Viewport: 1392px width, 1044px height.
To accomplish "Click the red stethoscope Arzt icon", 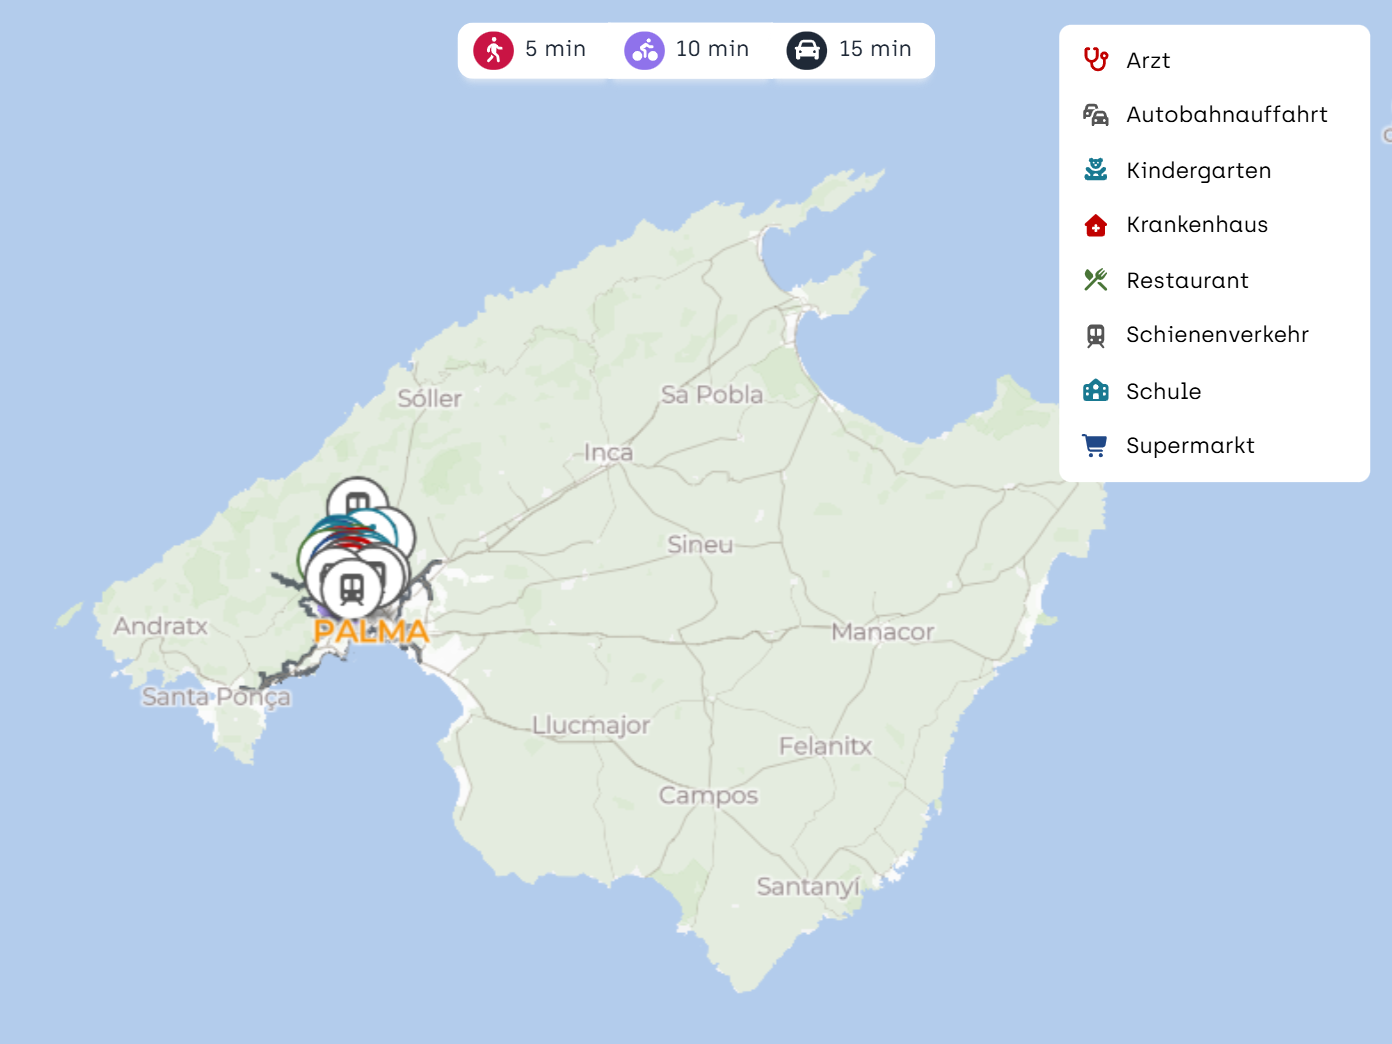I will pyautogui.click(x=1096, y=60).
